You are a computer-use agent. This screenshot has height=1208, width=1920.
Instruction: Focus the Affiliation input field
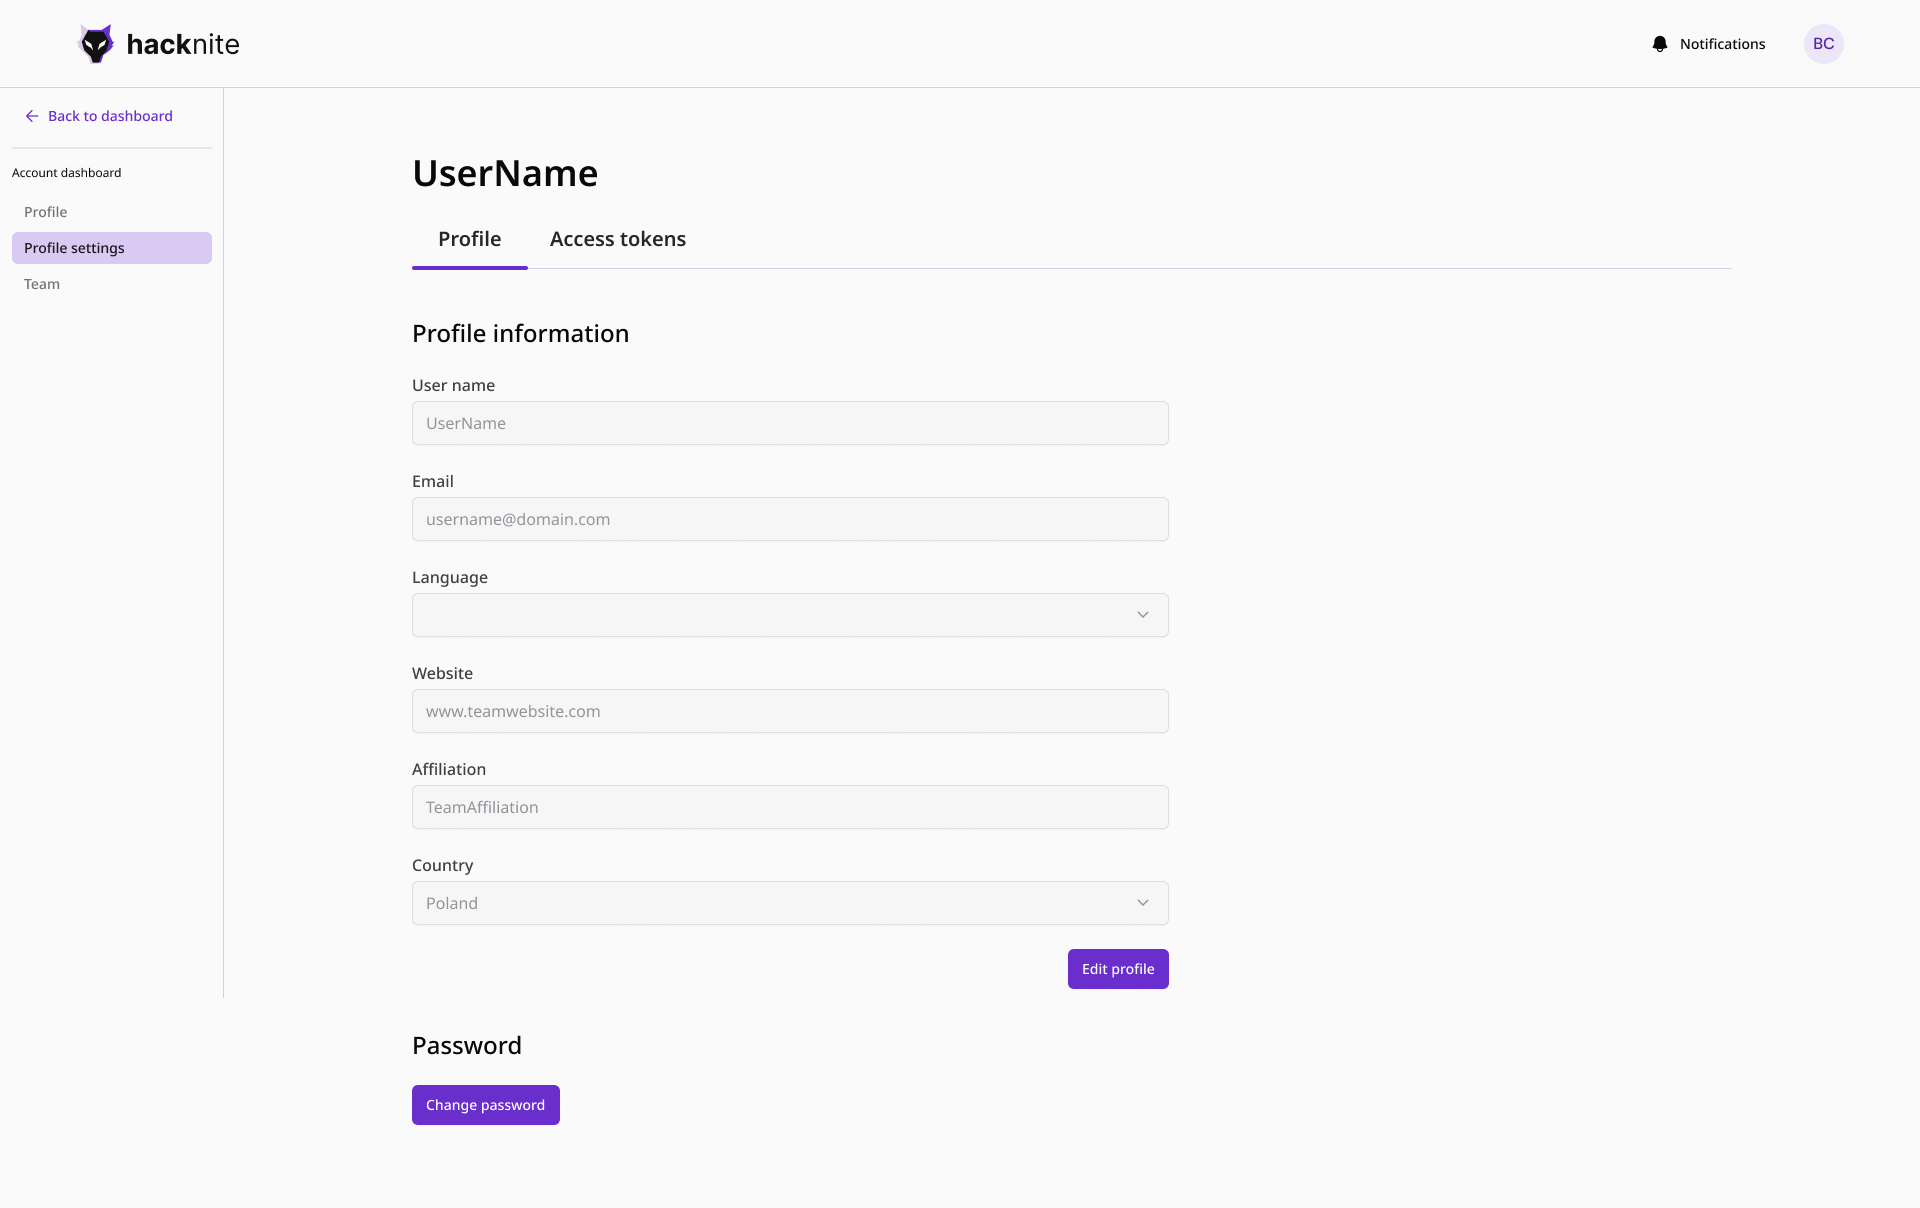pyautogui.click(x=790, y=807)
